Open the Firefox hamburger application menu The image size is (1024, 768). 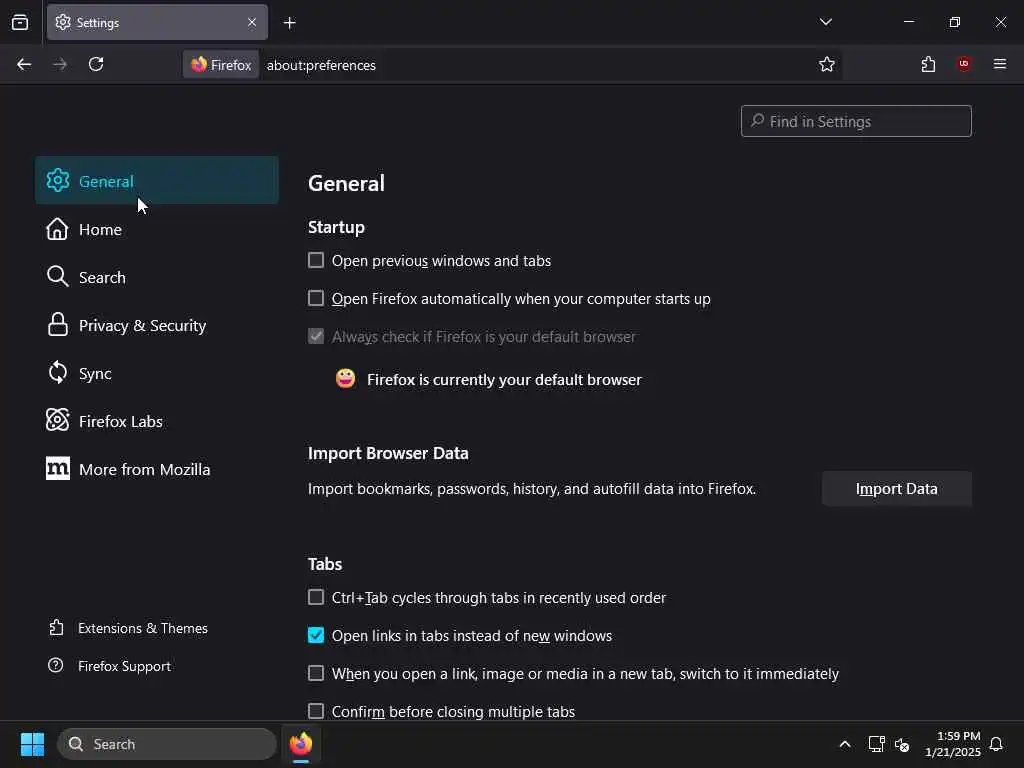[1000, 64]
